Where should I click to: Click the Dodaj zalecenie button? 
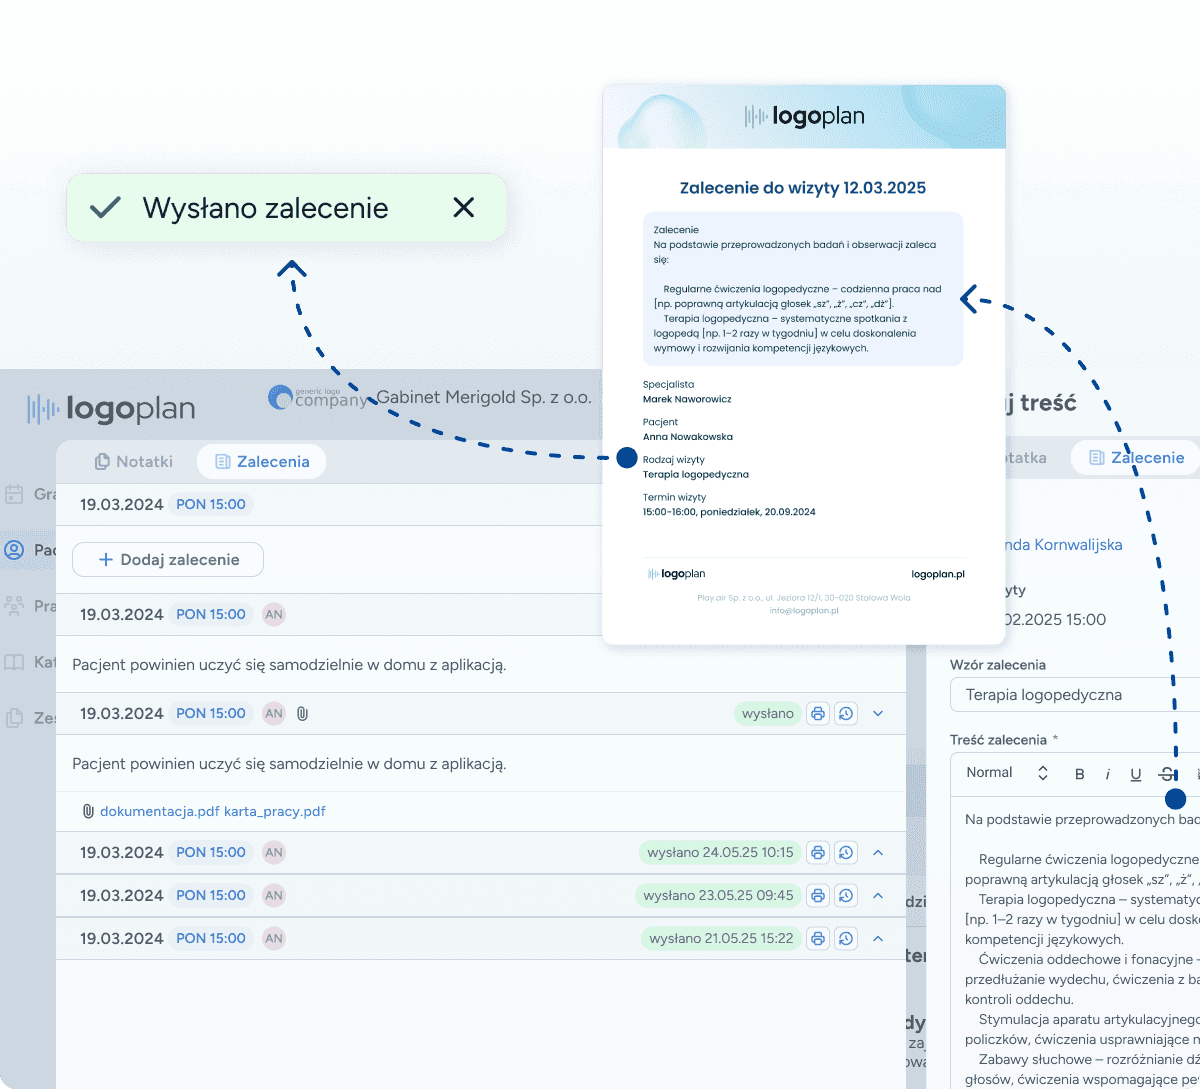(167, 559)
